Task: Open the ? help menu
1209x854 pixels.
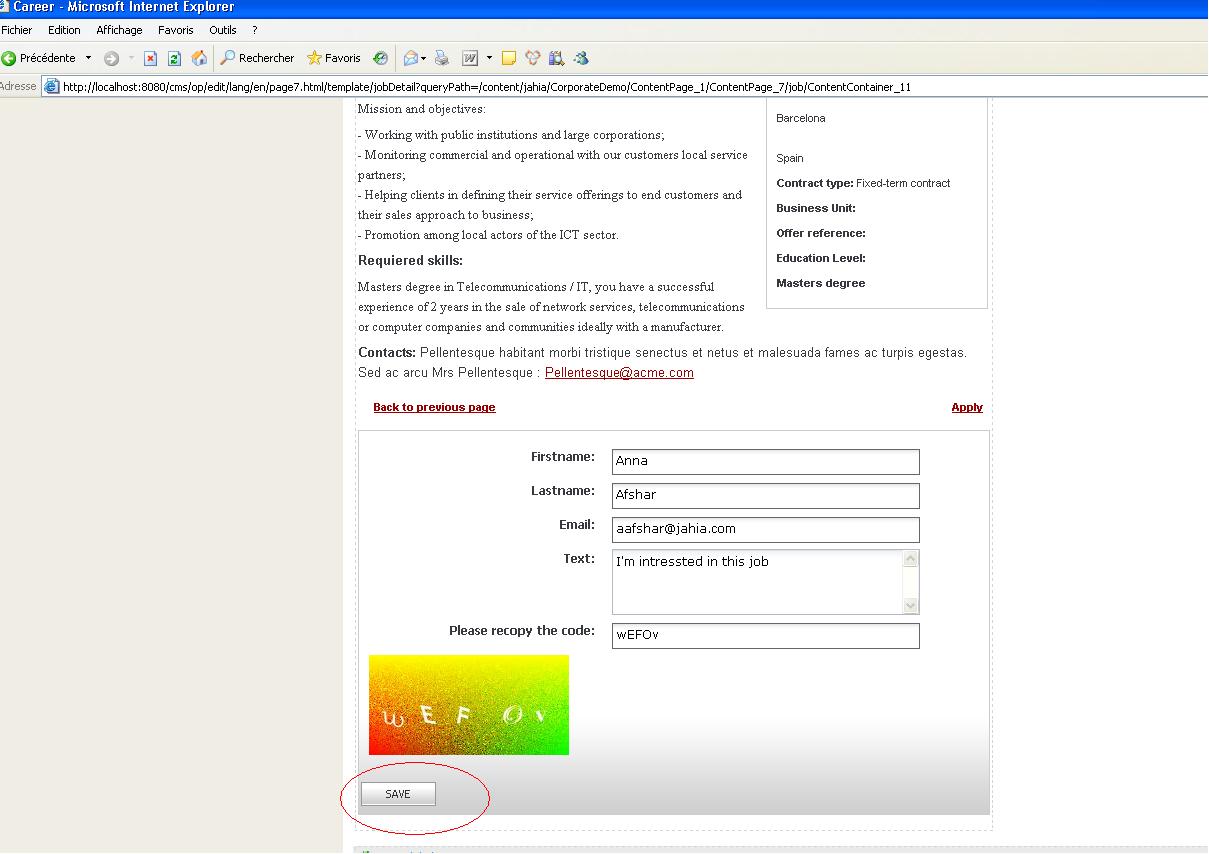Action: coord(255,30)
